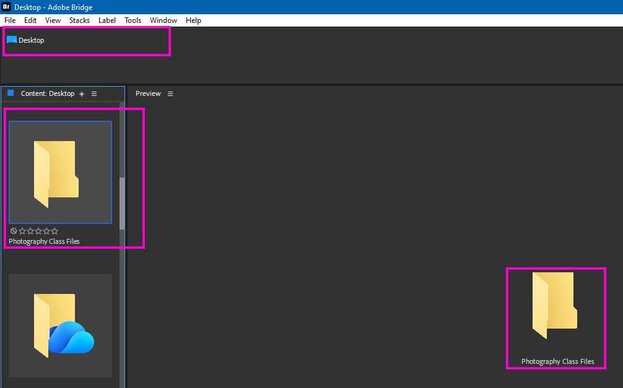This screenshot has height=388, width=623.
Task: Set one star rating on Photography Class Files
Action: [22, 231]
